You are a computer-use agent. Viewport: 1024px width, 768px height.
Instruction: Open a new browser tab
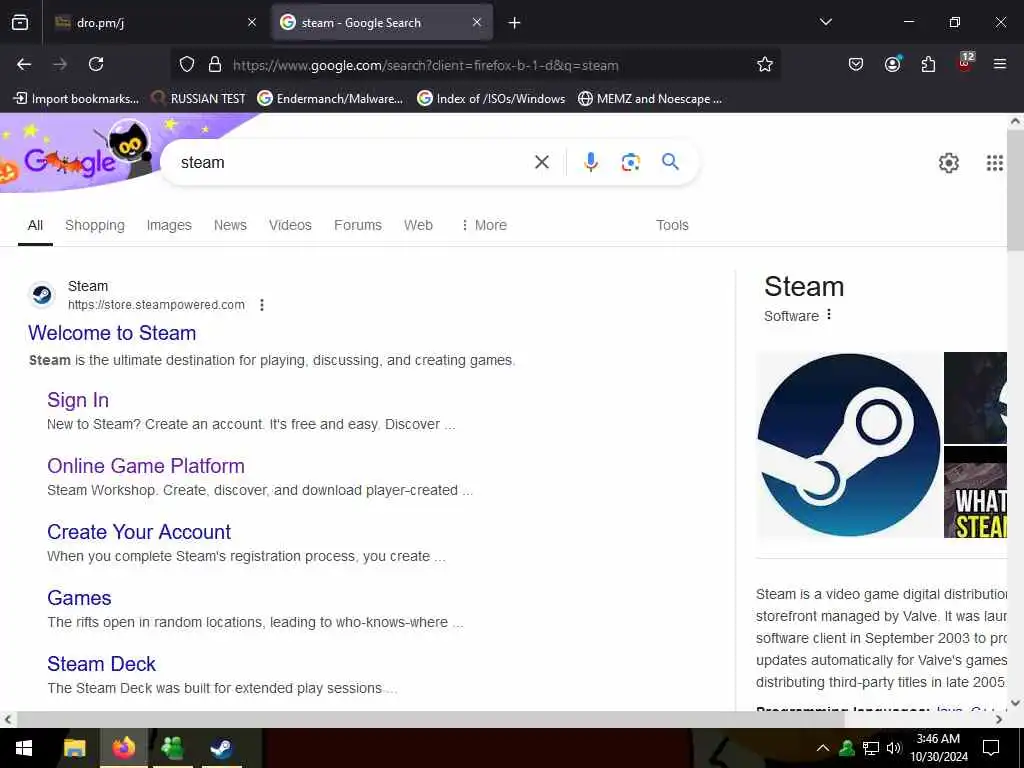pyautogui.click(x=515, y=23)
